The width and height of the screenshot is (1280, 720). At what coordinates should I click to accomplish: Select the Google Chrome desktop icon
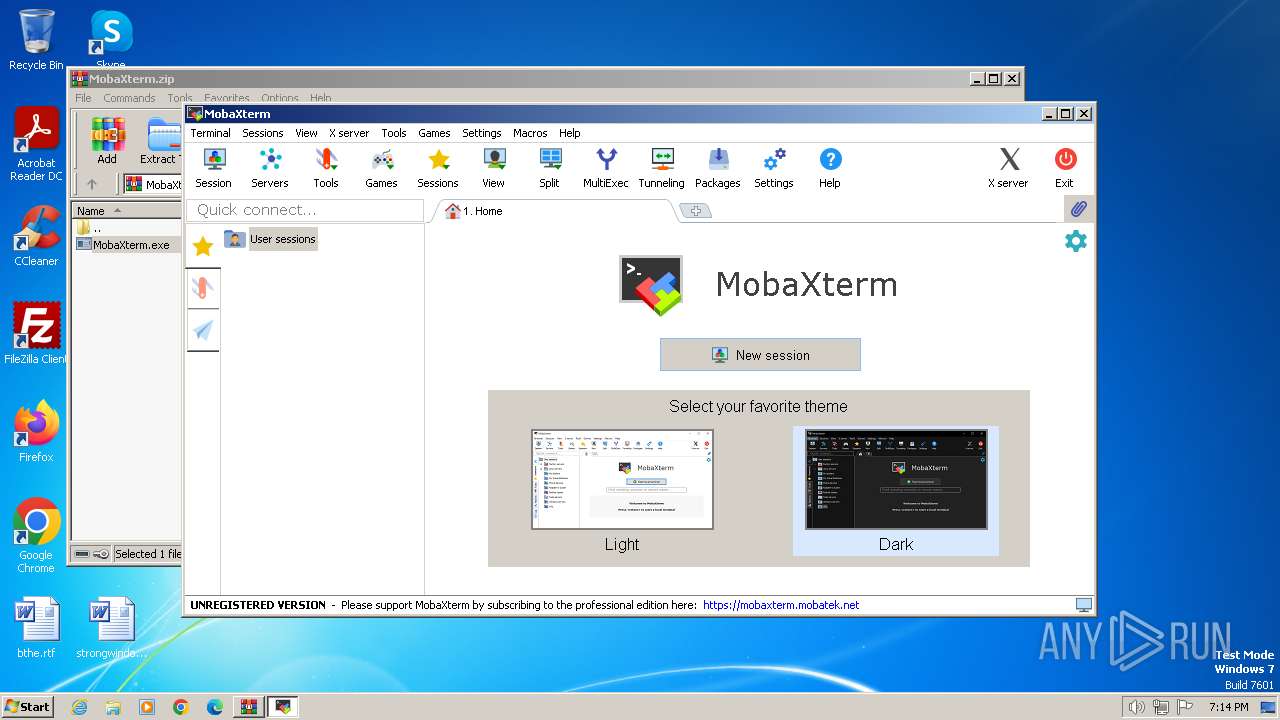click(36, 536)
